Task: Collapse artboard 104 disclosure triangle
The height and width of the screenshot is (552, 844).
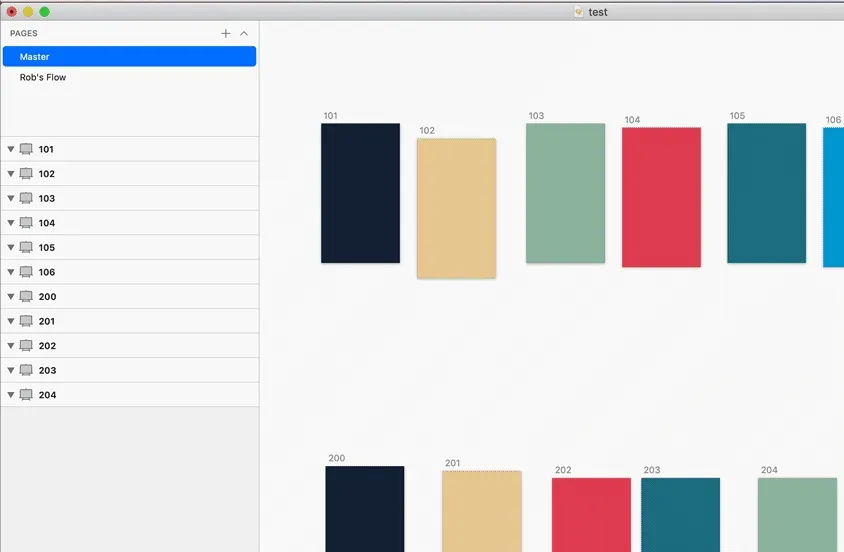Action: (11, 223)
